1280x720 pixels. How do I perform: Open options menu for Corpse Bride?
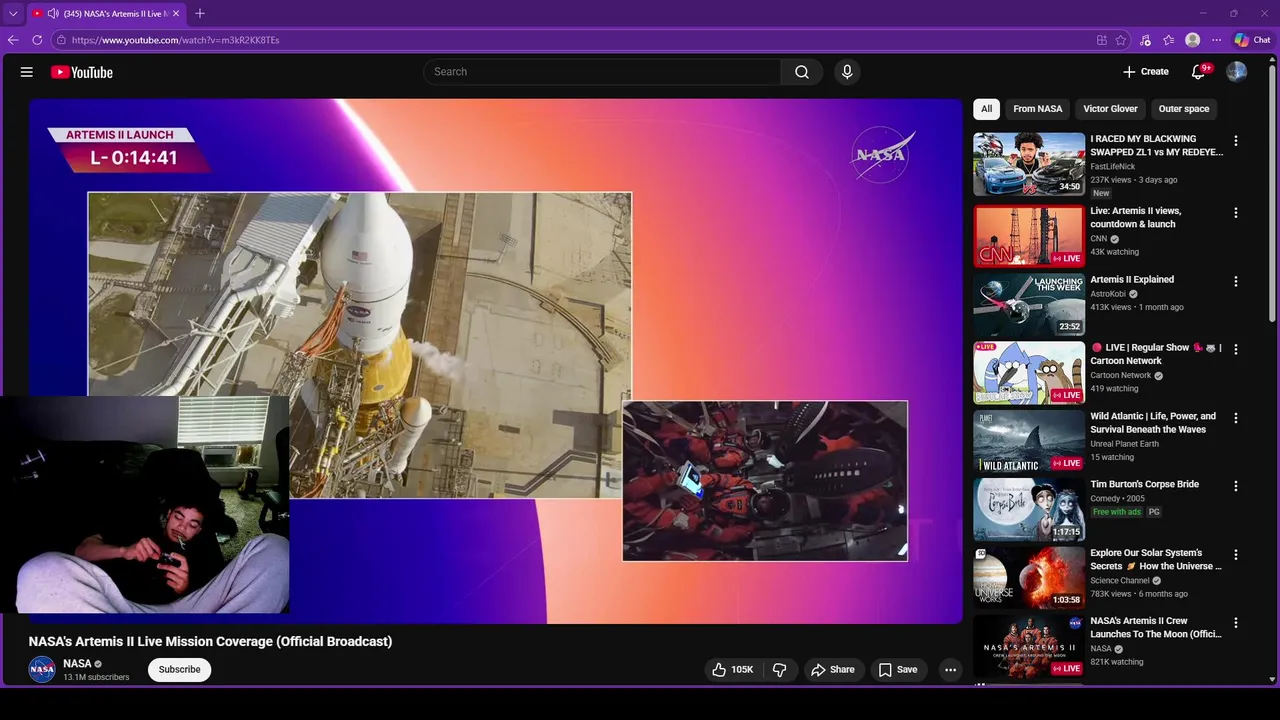pyautogui.click(x=1235, y=486)
